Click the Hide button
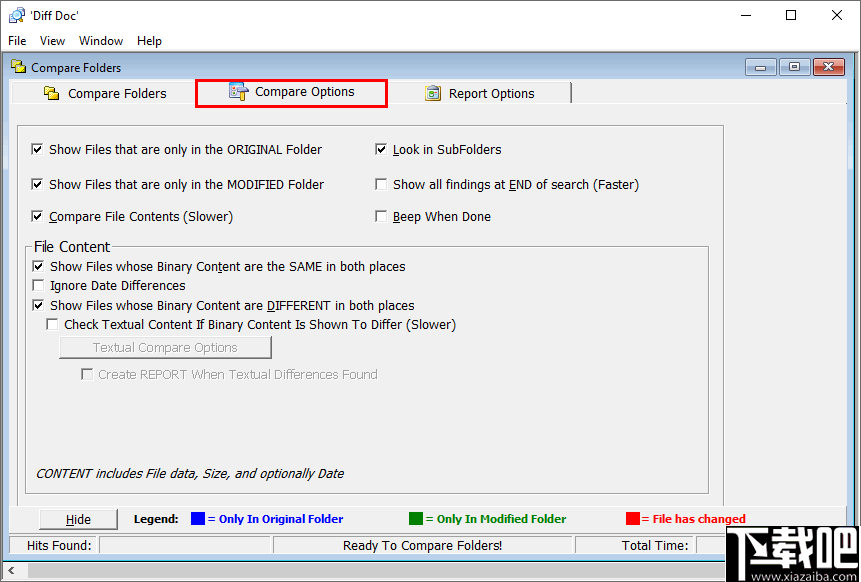Screen dimensions: 861x582 [x=79, y=519]
